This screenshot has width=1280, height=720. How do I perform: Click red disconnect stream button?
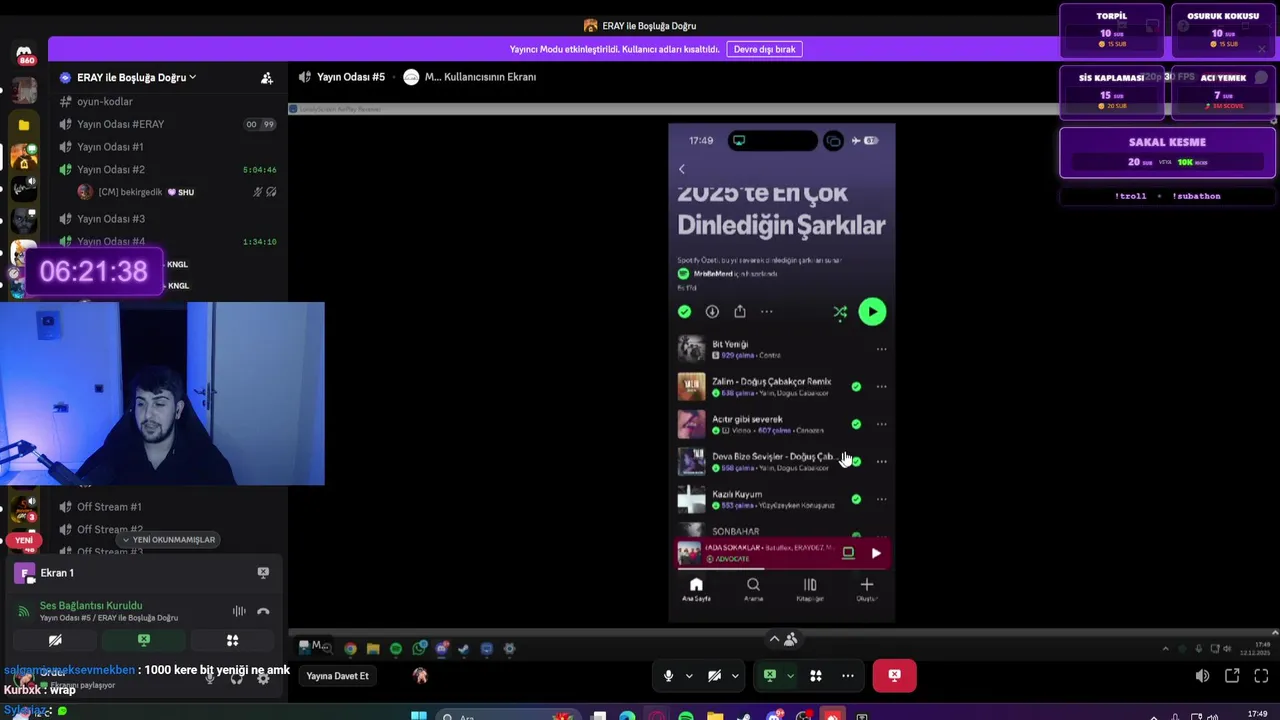pos(894,676)
